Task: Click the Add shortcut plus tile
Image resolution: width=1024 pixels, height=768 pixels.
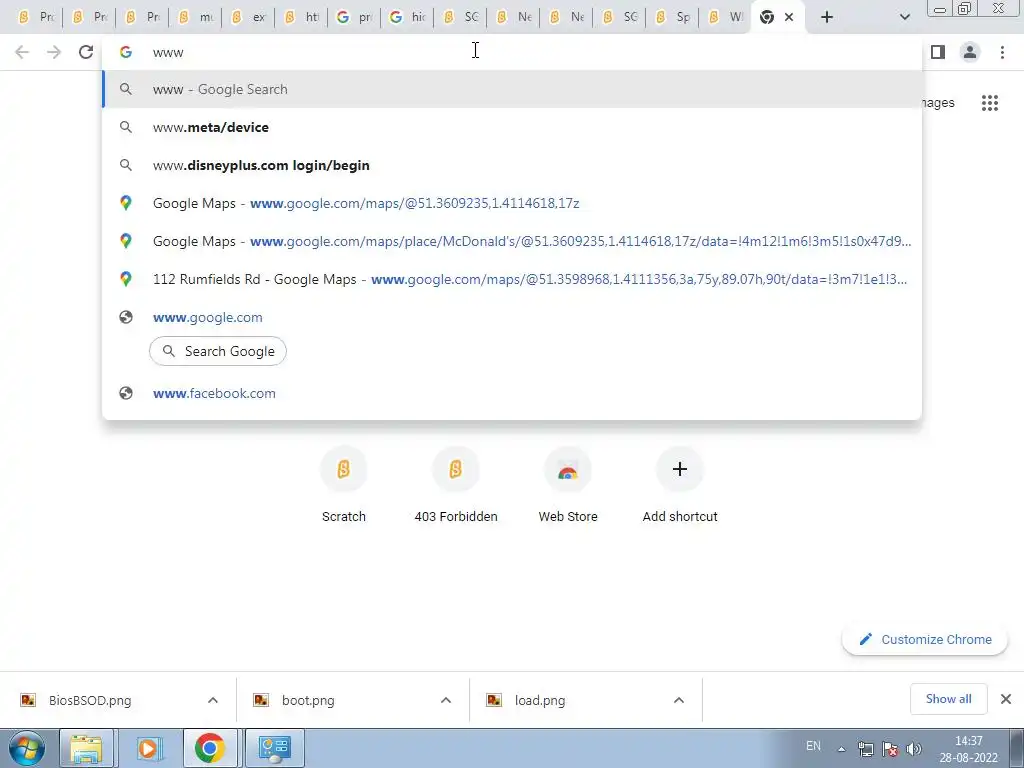Action: point(680,485)
